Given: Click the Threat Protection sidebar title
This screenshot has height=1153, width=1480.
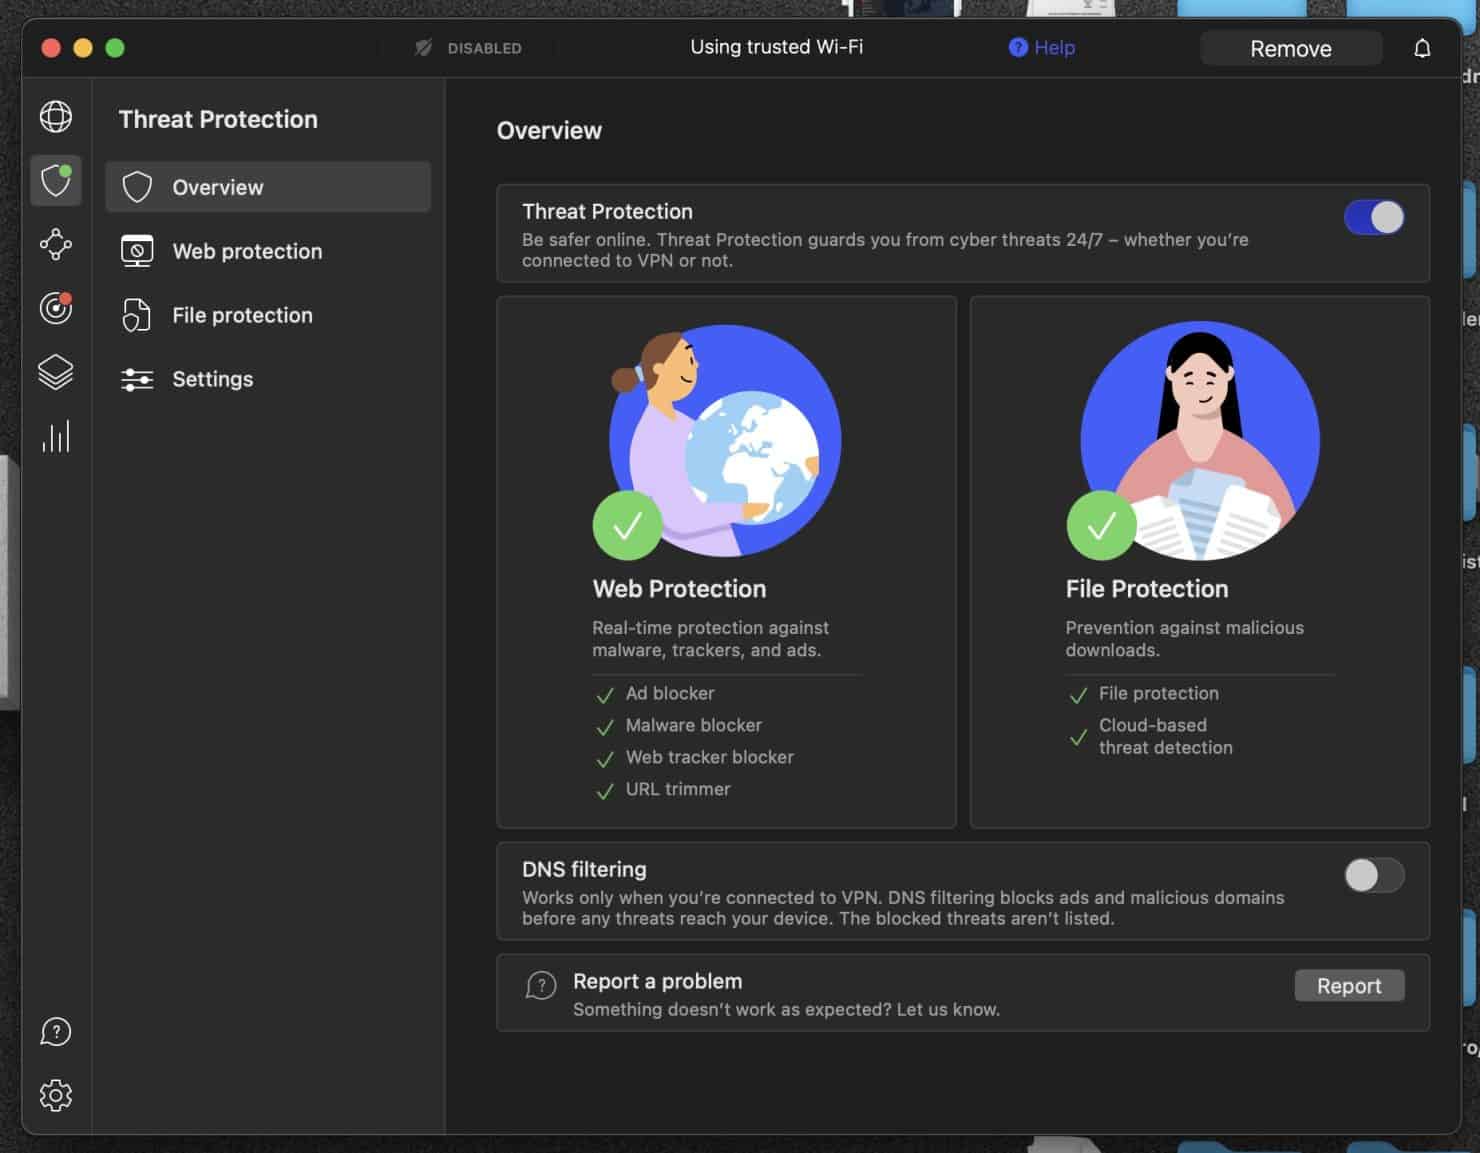Looking at the screenshot, I should [x=218, y=119].
